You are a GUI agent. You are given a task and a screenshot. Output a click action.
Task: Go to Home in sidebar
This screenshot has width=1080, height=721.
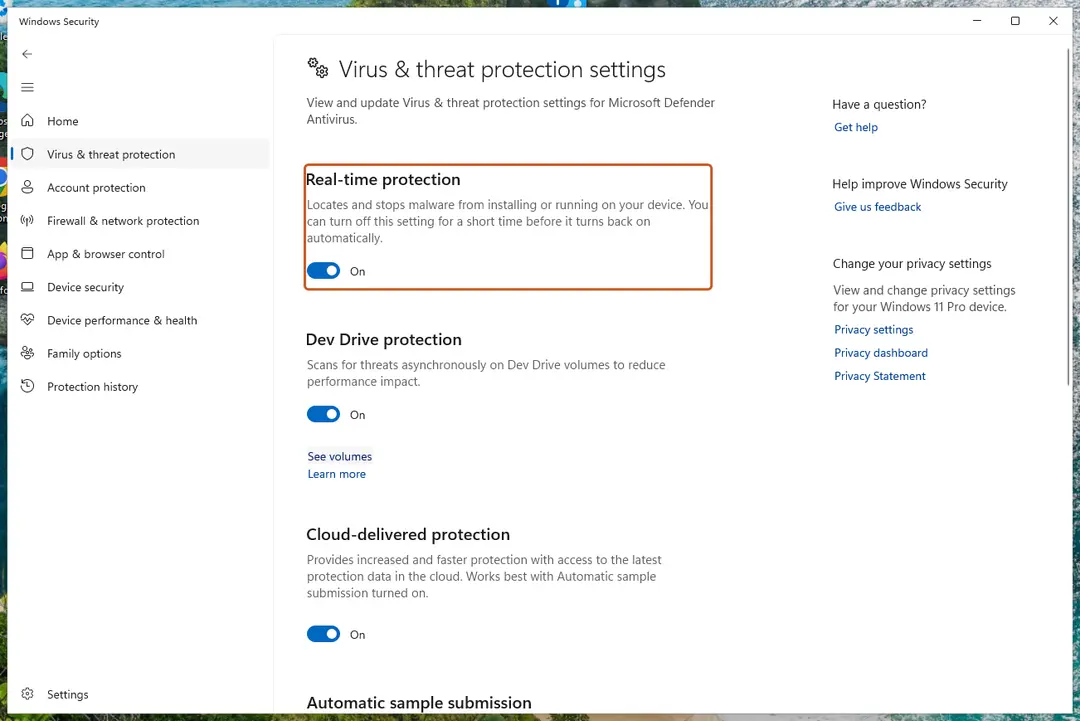click(x=140, y=121)
